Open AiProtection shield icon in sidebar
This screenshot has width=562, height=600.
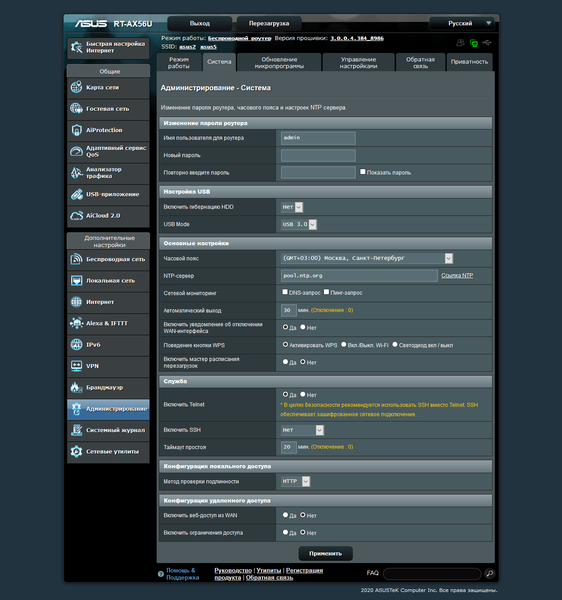tap(77, 130)
